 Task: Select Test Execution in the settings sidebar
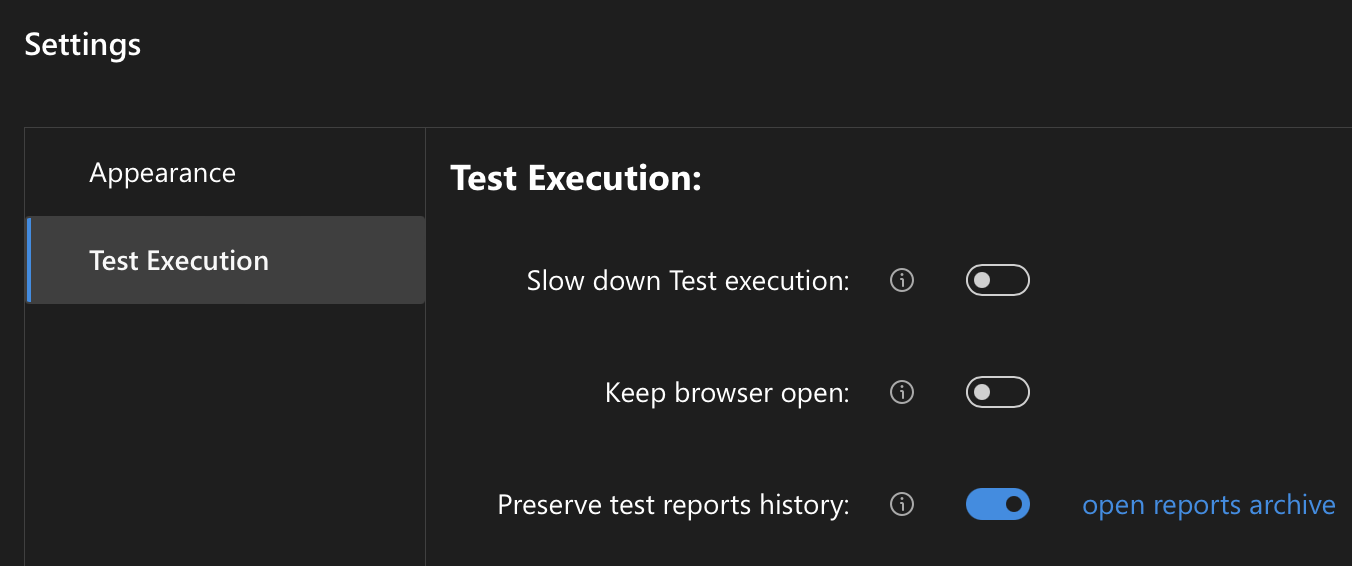(x=179, y=261)
